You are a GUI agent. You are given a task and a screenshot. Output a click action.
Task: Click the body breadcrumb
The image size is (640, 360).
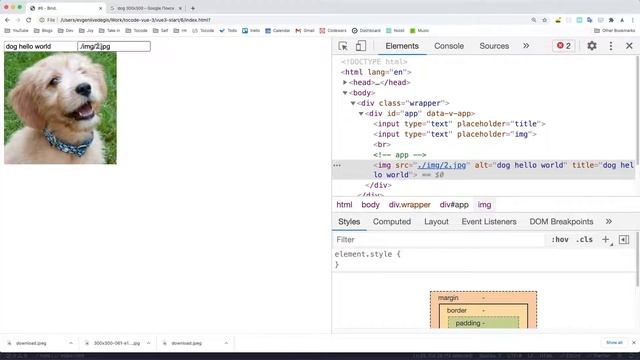point(370,205)
